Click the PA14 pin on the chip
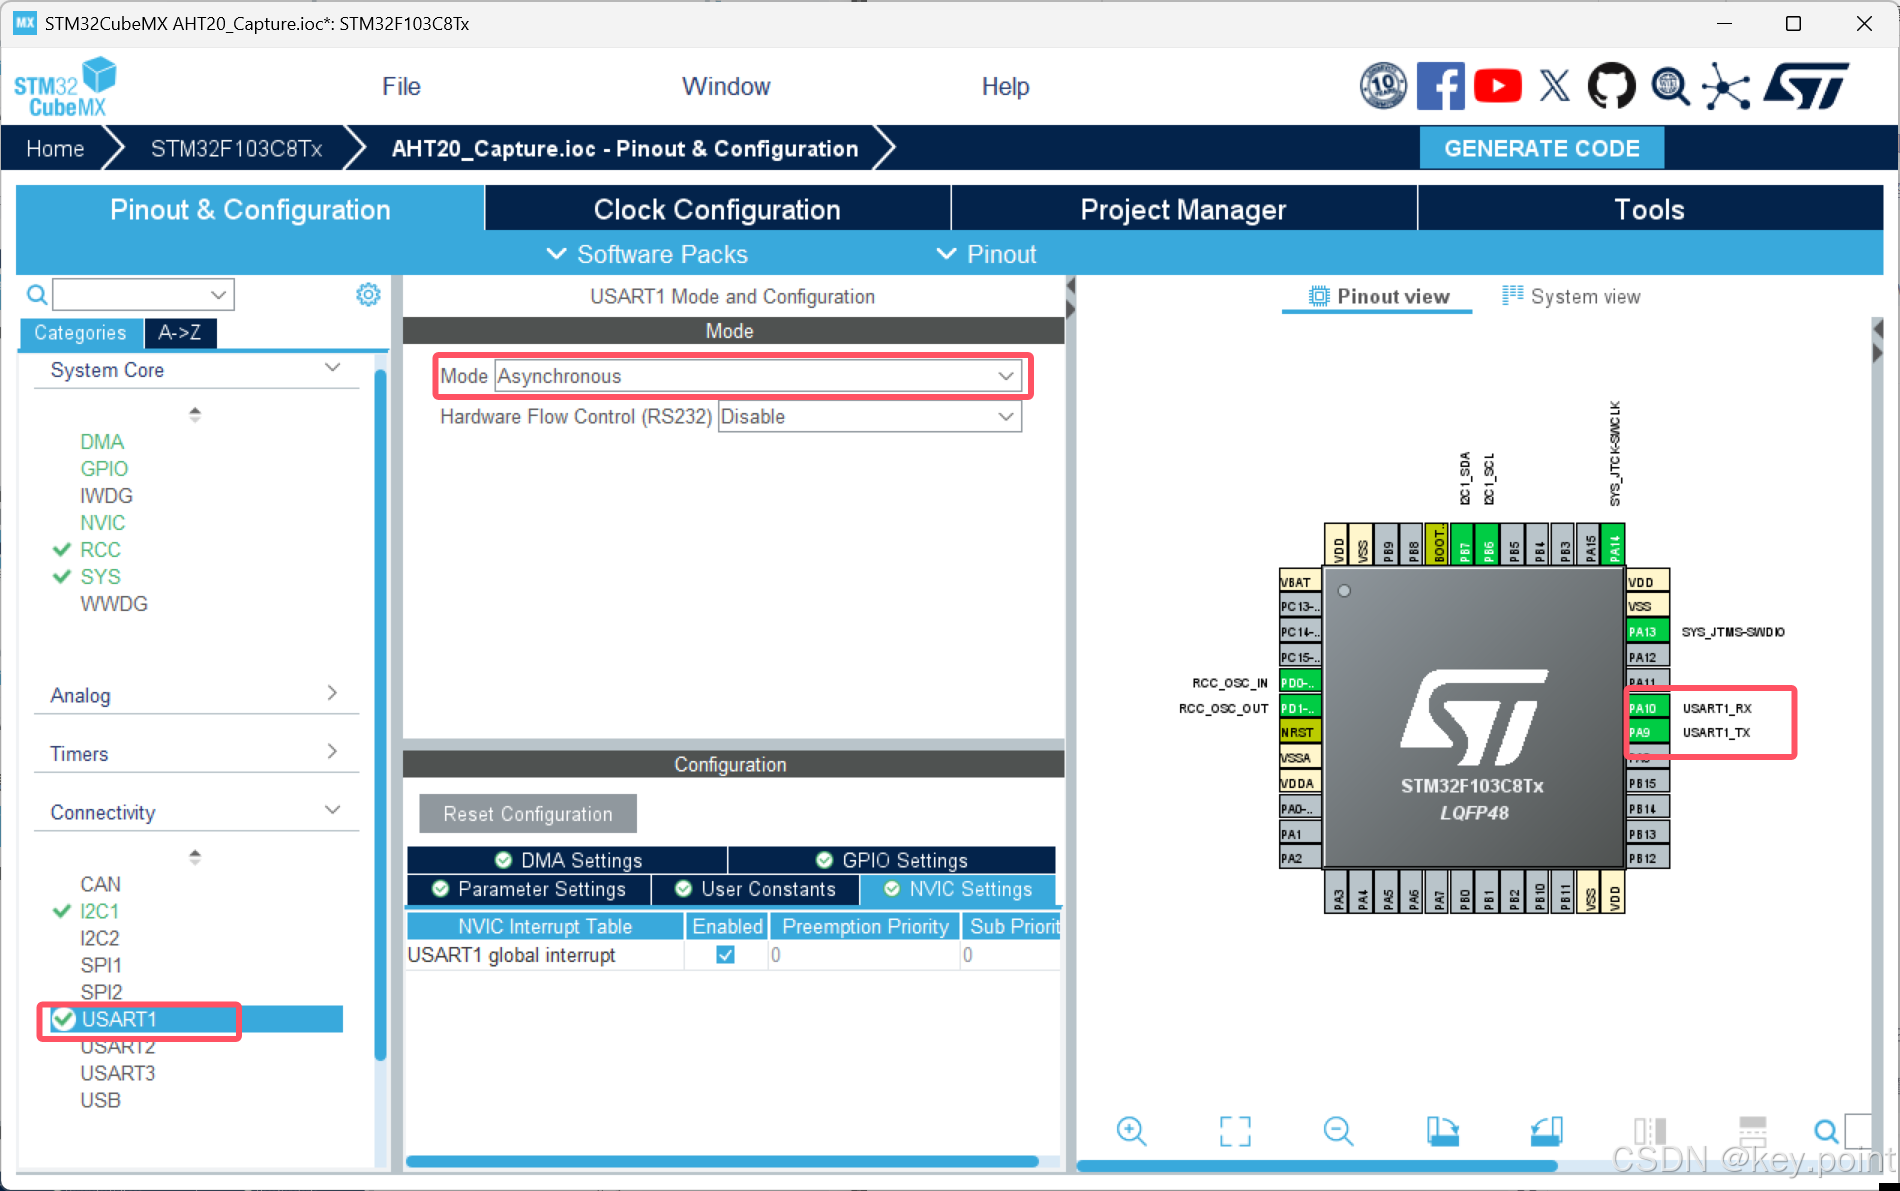This screenshot has height=1191, width=1900. [x=1614, y=545]
